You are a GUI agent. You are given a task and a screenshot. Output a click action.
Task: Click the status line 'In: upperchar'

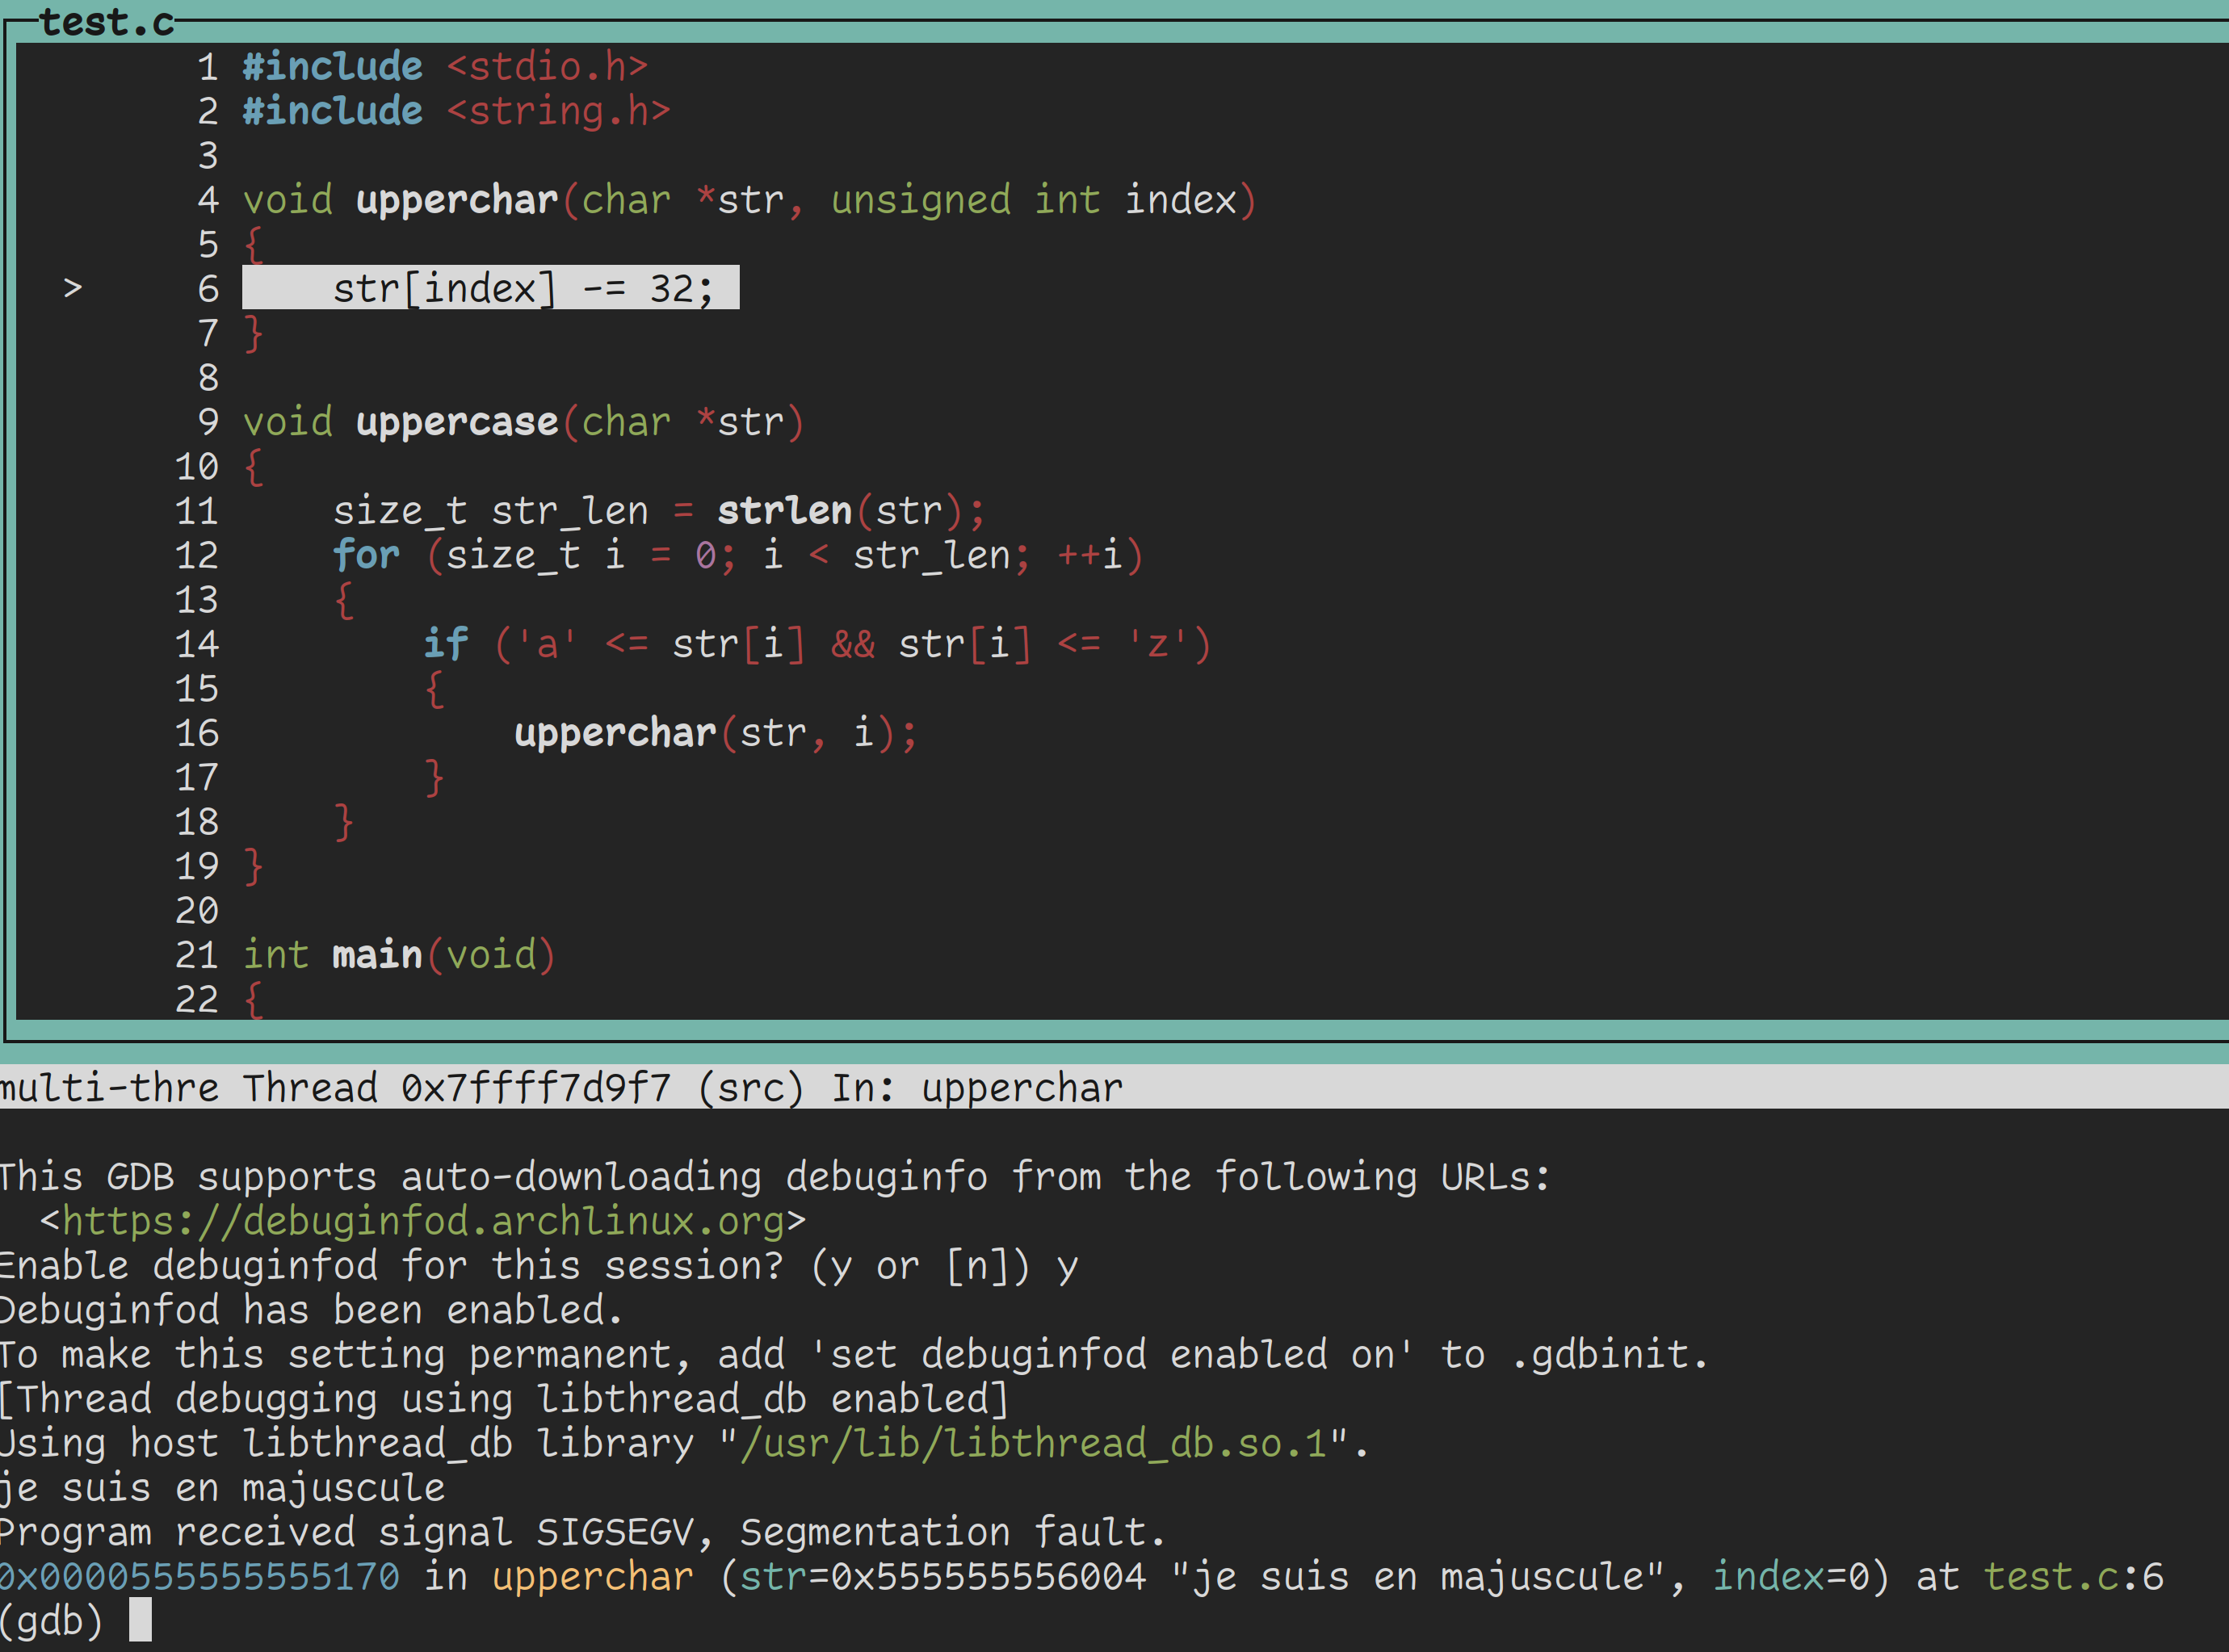coord(977,1088)
